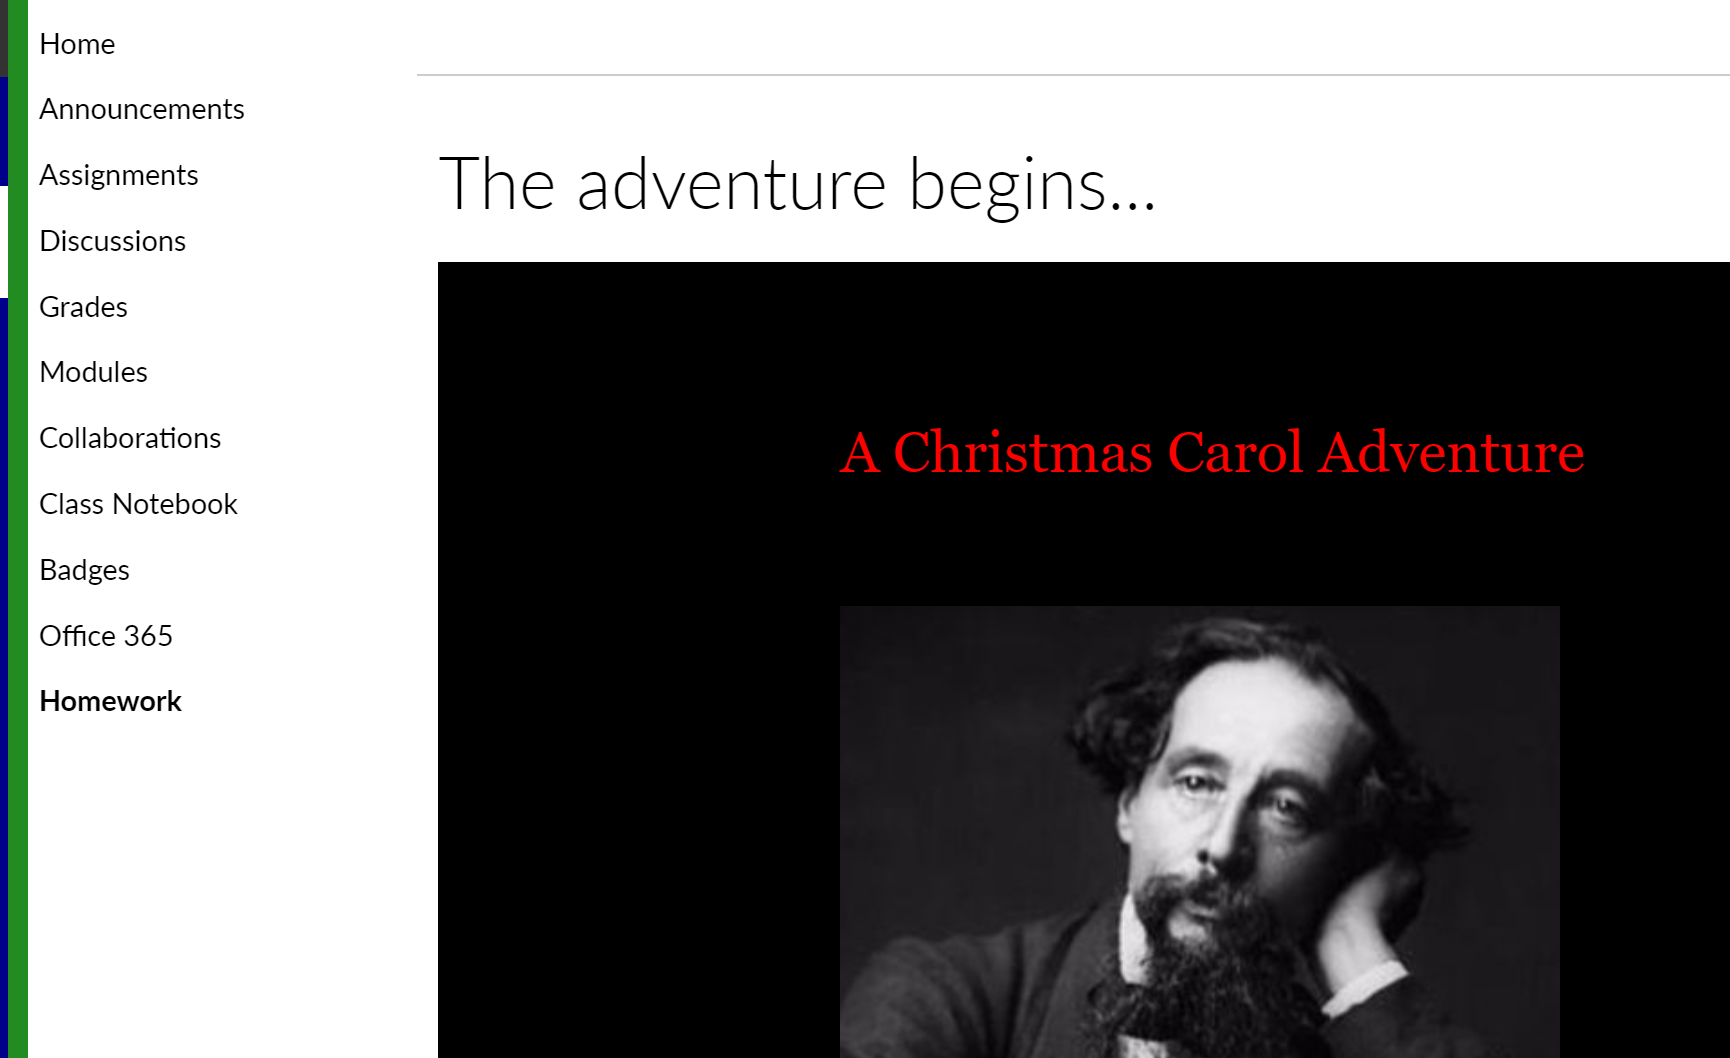Select Discussions from the sidebar
This screenshot has width=1730, height=1058.
point(113,241)
